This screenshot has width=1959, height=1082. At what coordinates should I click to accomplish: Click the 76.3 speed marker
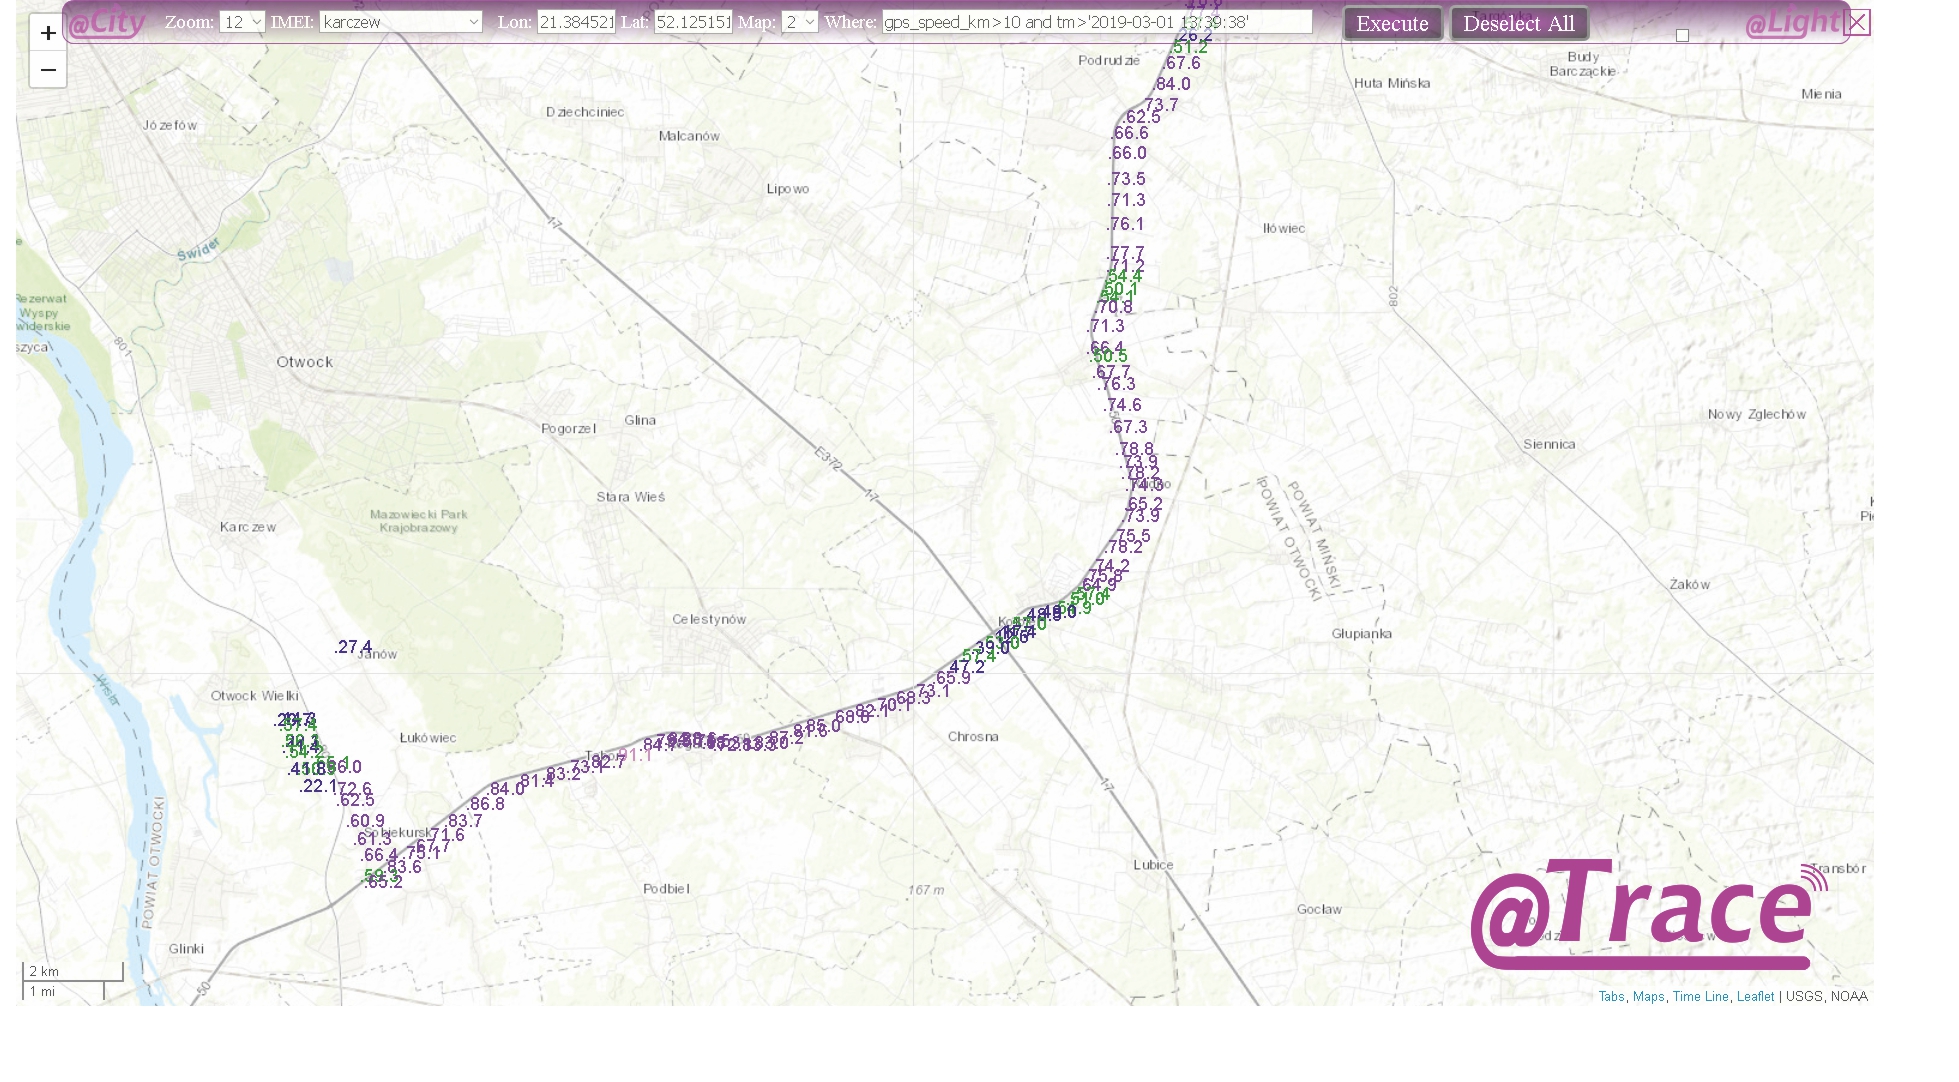click(x=1116, y=384)
